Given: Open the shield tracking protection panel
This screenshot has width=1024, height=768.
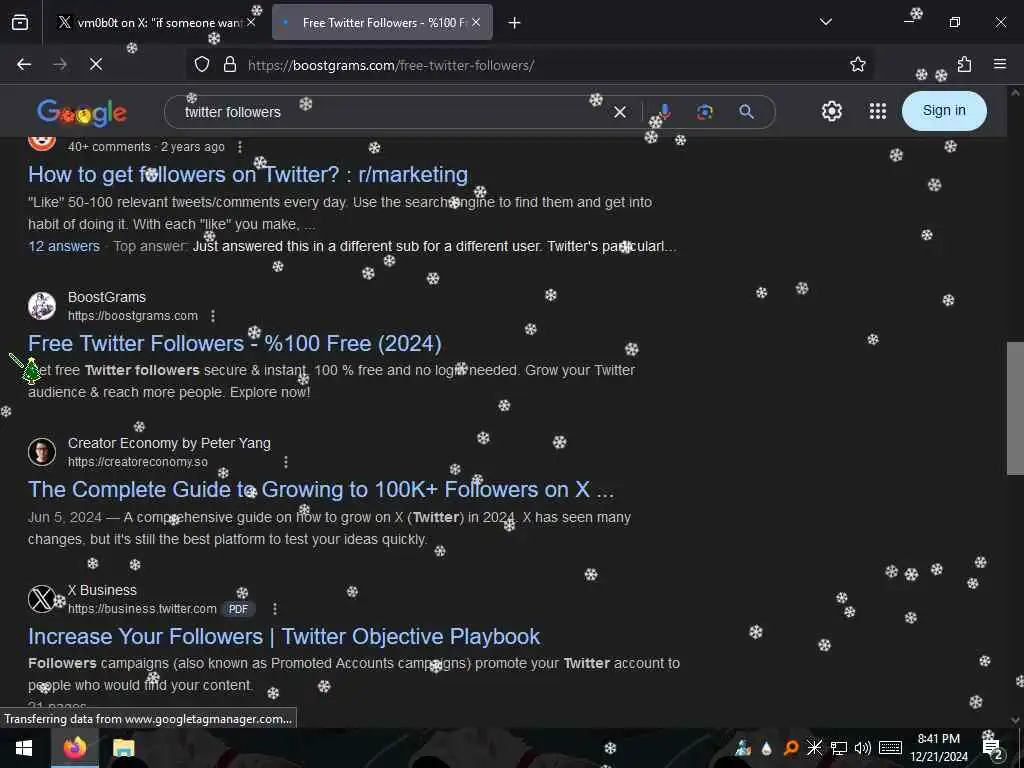Looking at the screenshot, I should (202, 64).
